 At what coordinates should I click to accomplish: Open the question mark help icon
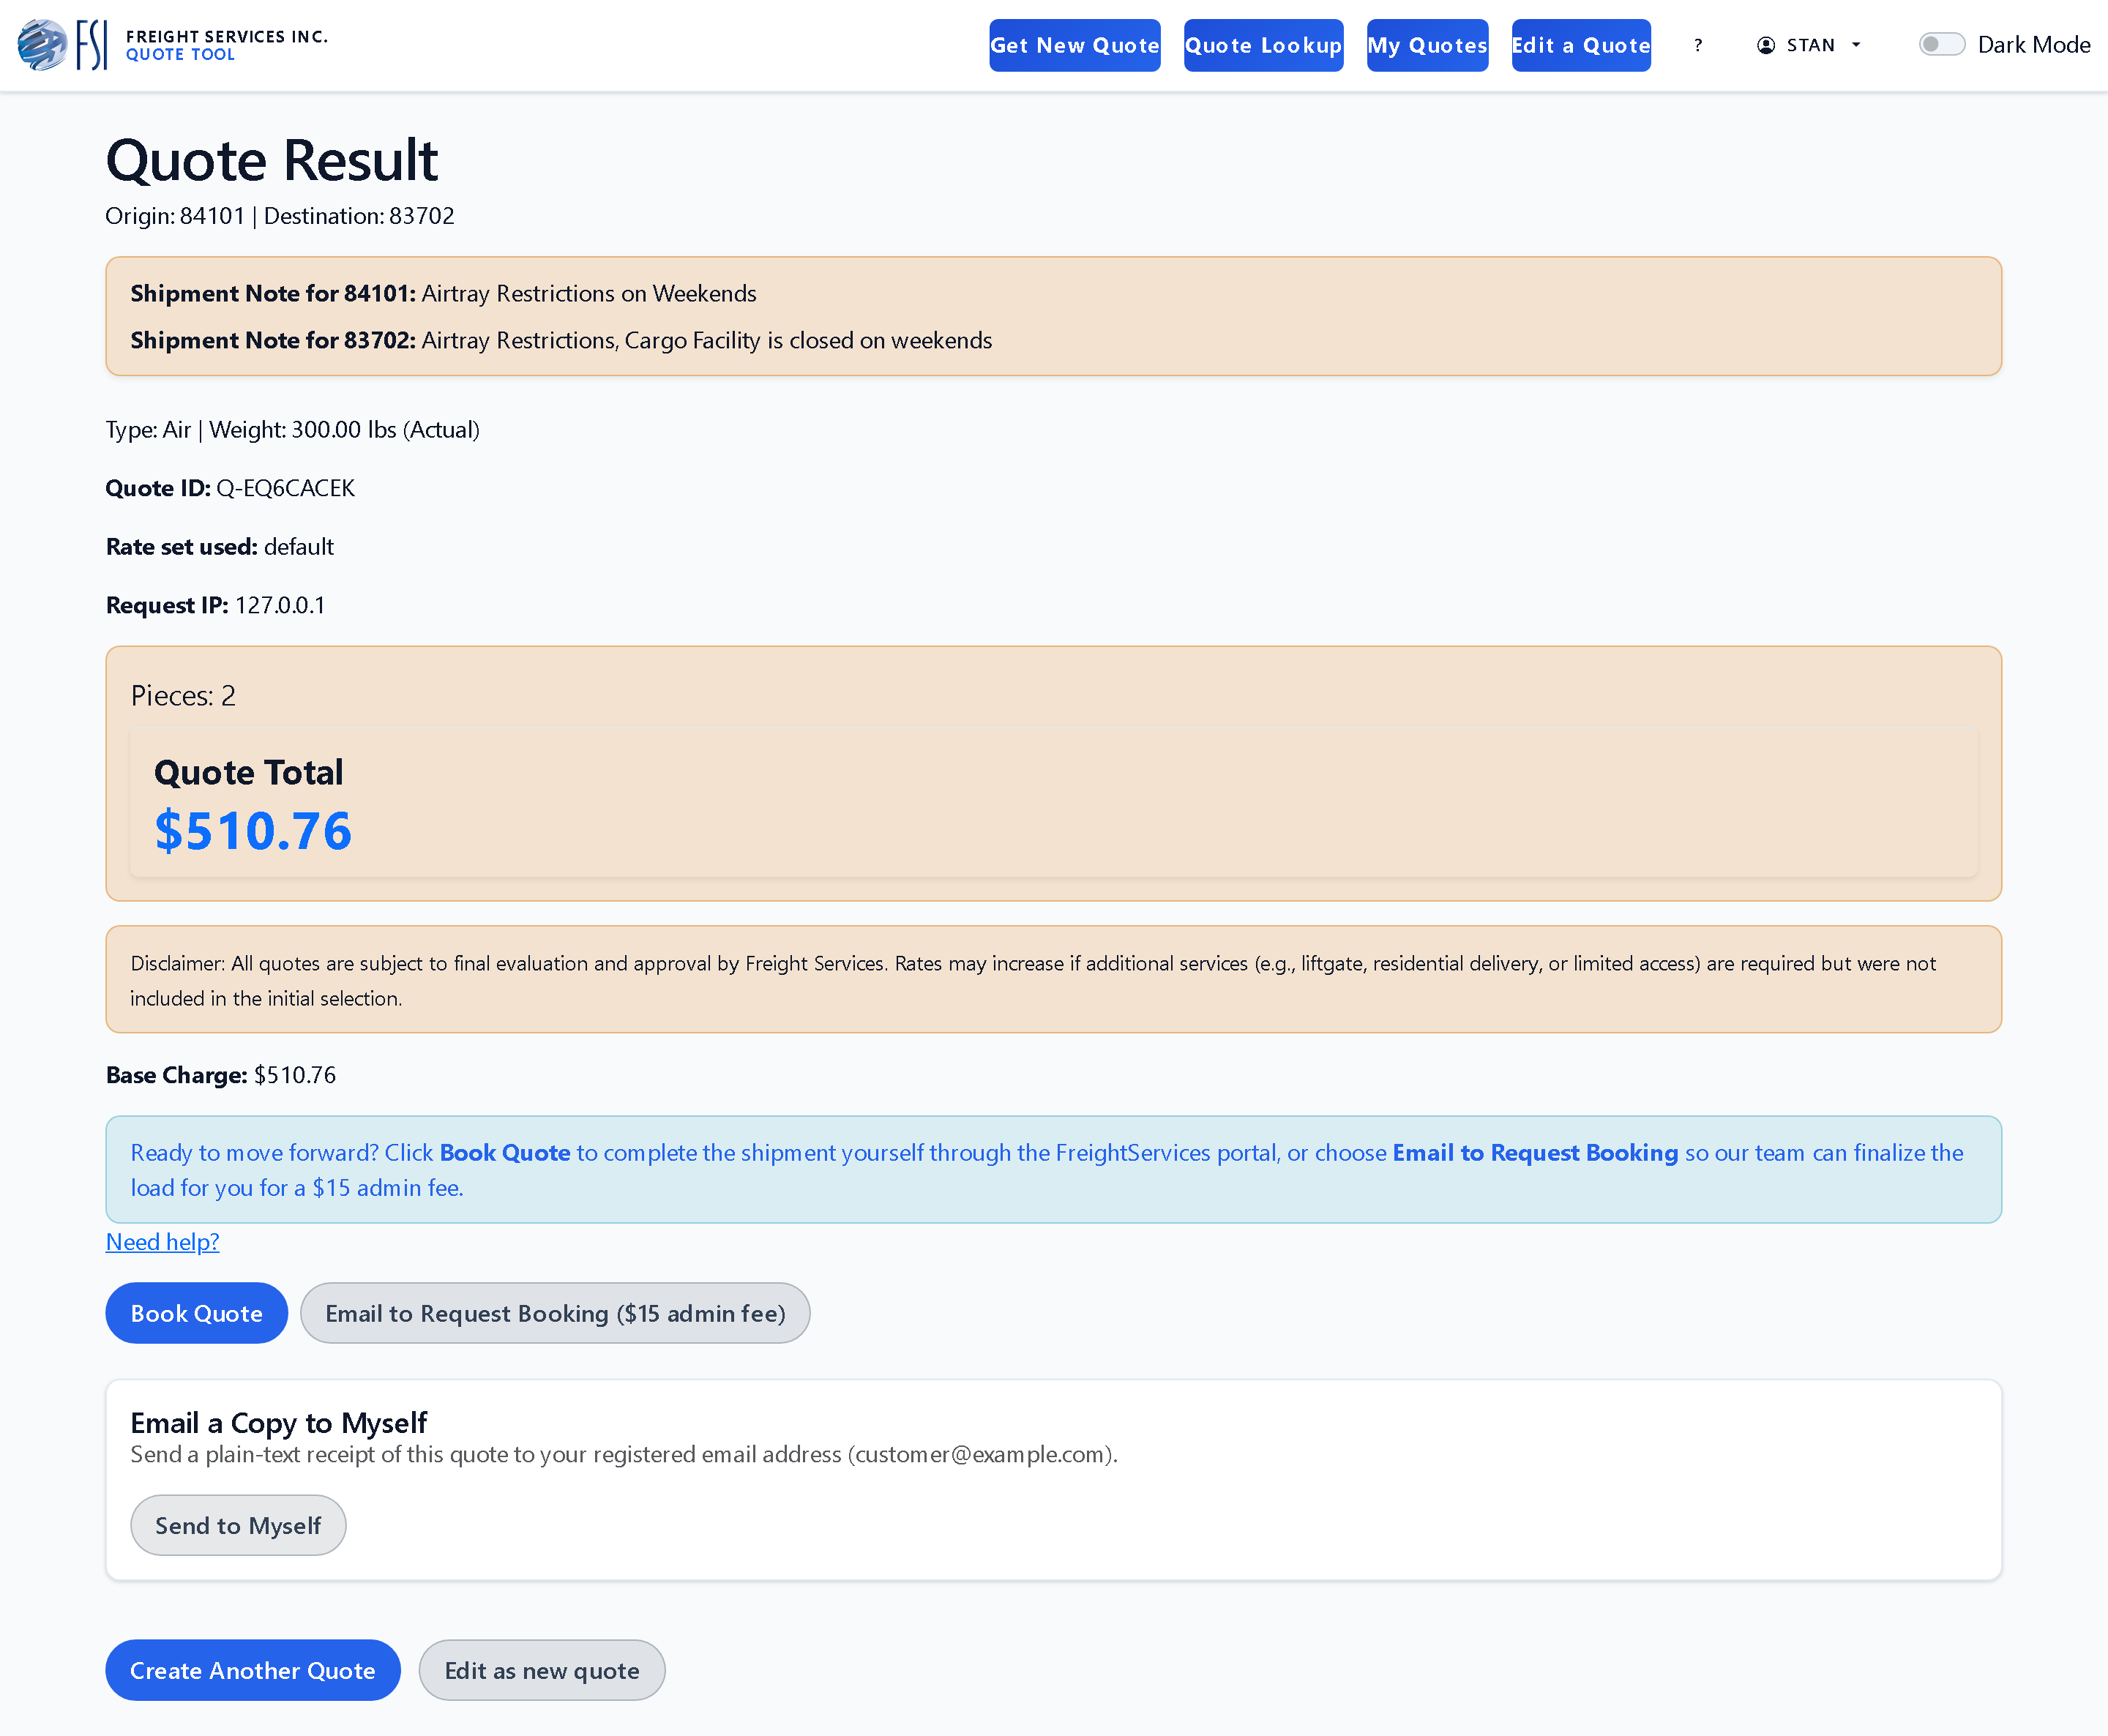tap(1698, 45)
